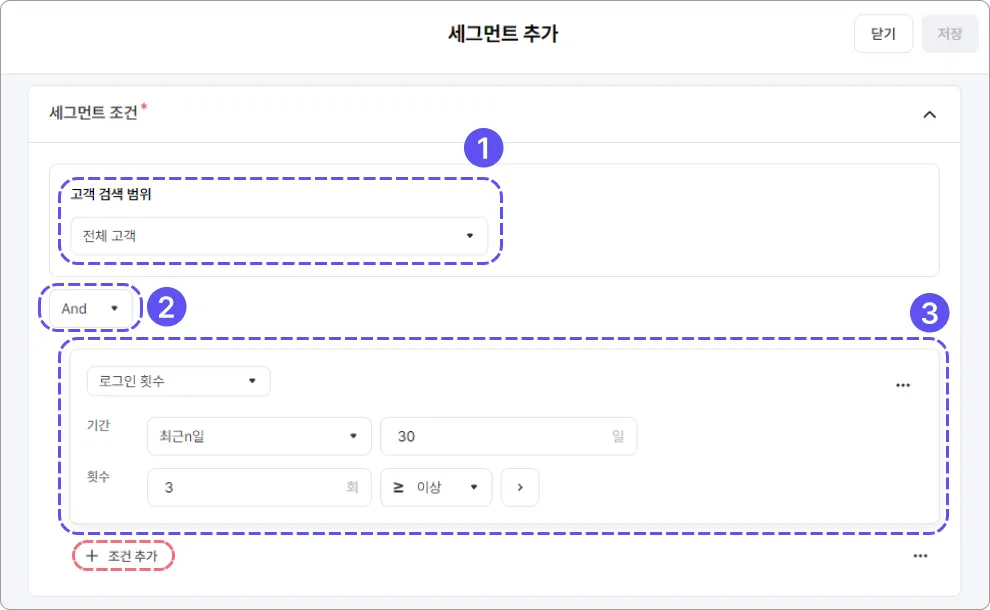Open the And operator dropdown

click(89, 309)
